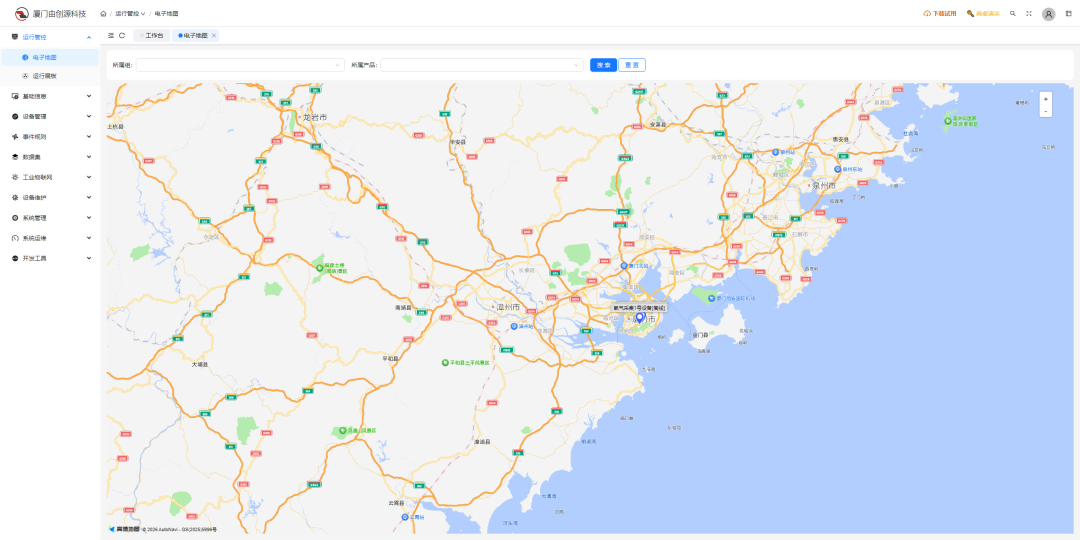Expand the 设备管理 sidebar menu

coord(50,116)
